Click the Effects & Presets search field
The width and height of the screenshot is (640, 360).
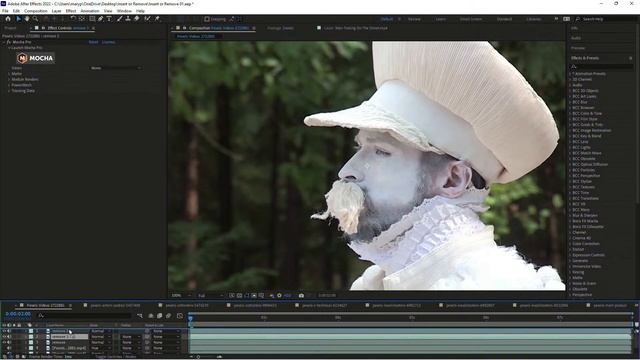tap(601, 66)
